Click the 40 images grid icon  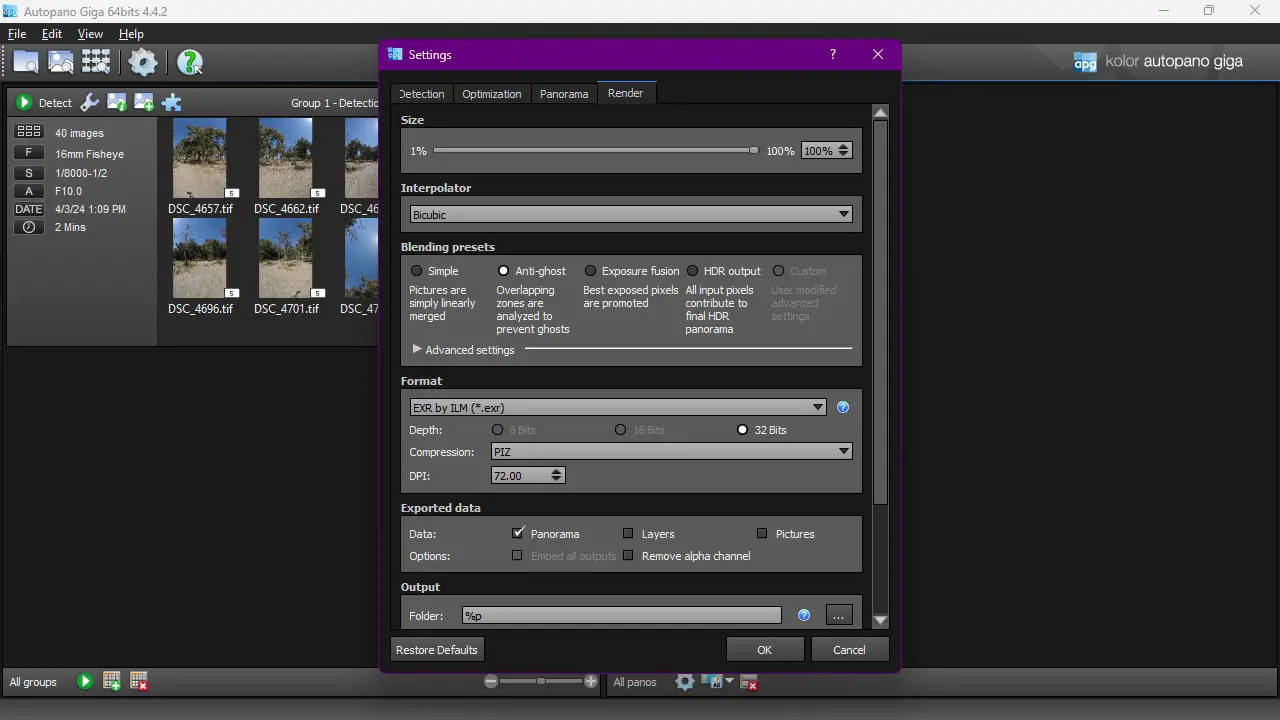pos(29,132)
